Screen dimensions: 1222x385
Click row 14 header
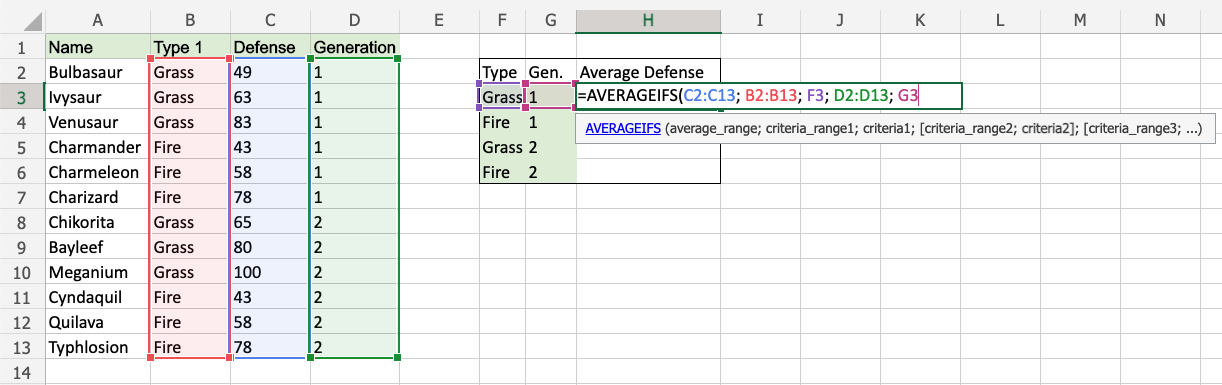22,372
